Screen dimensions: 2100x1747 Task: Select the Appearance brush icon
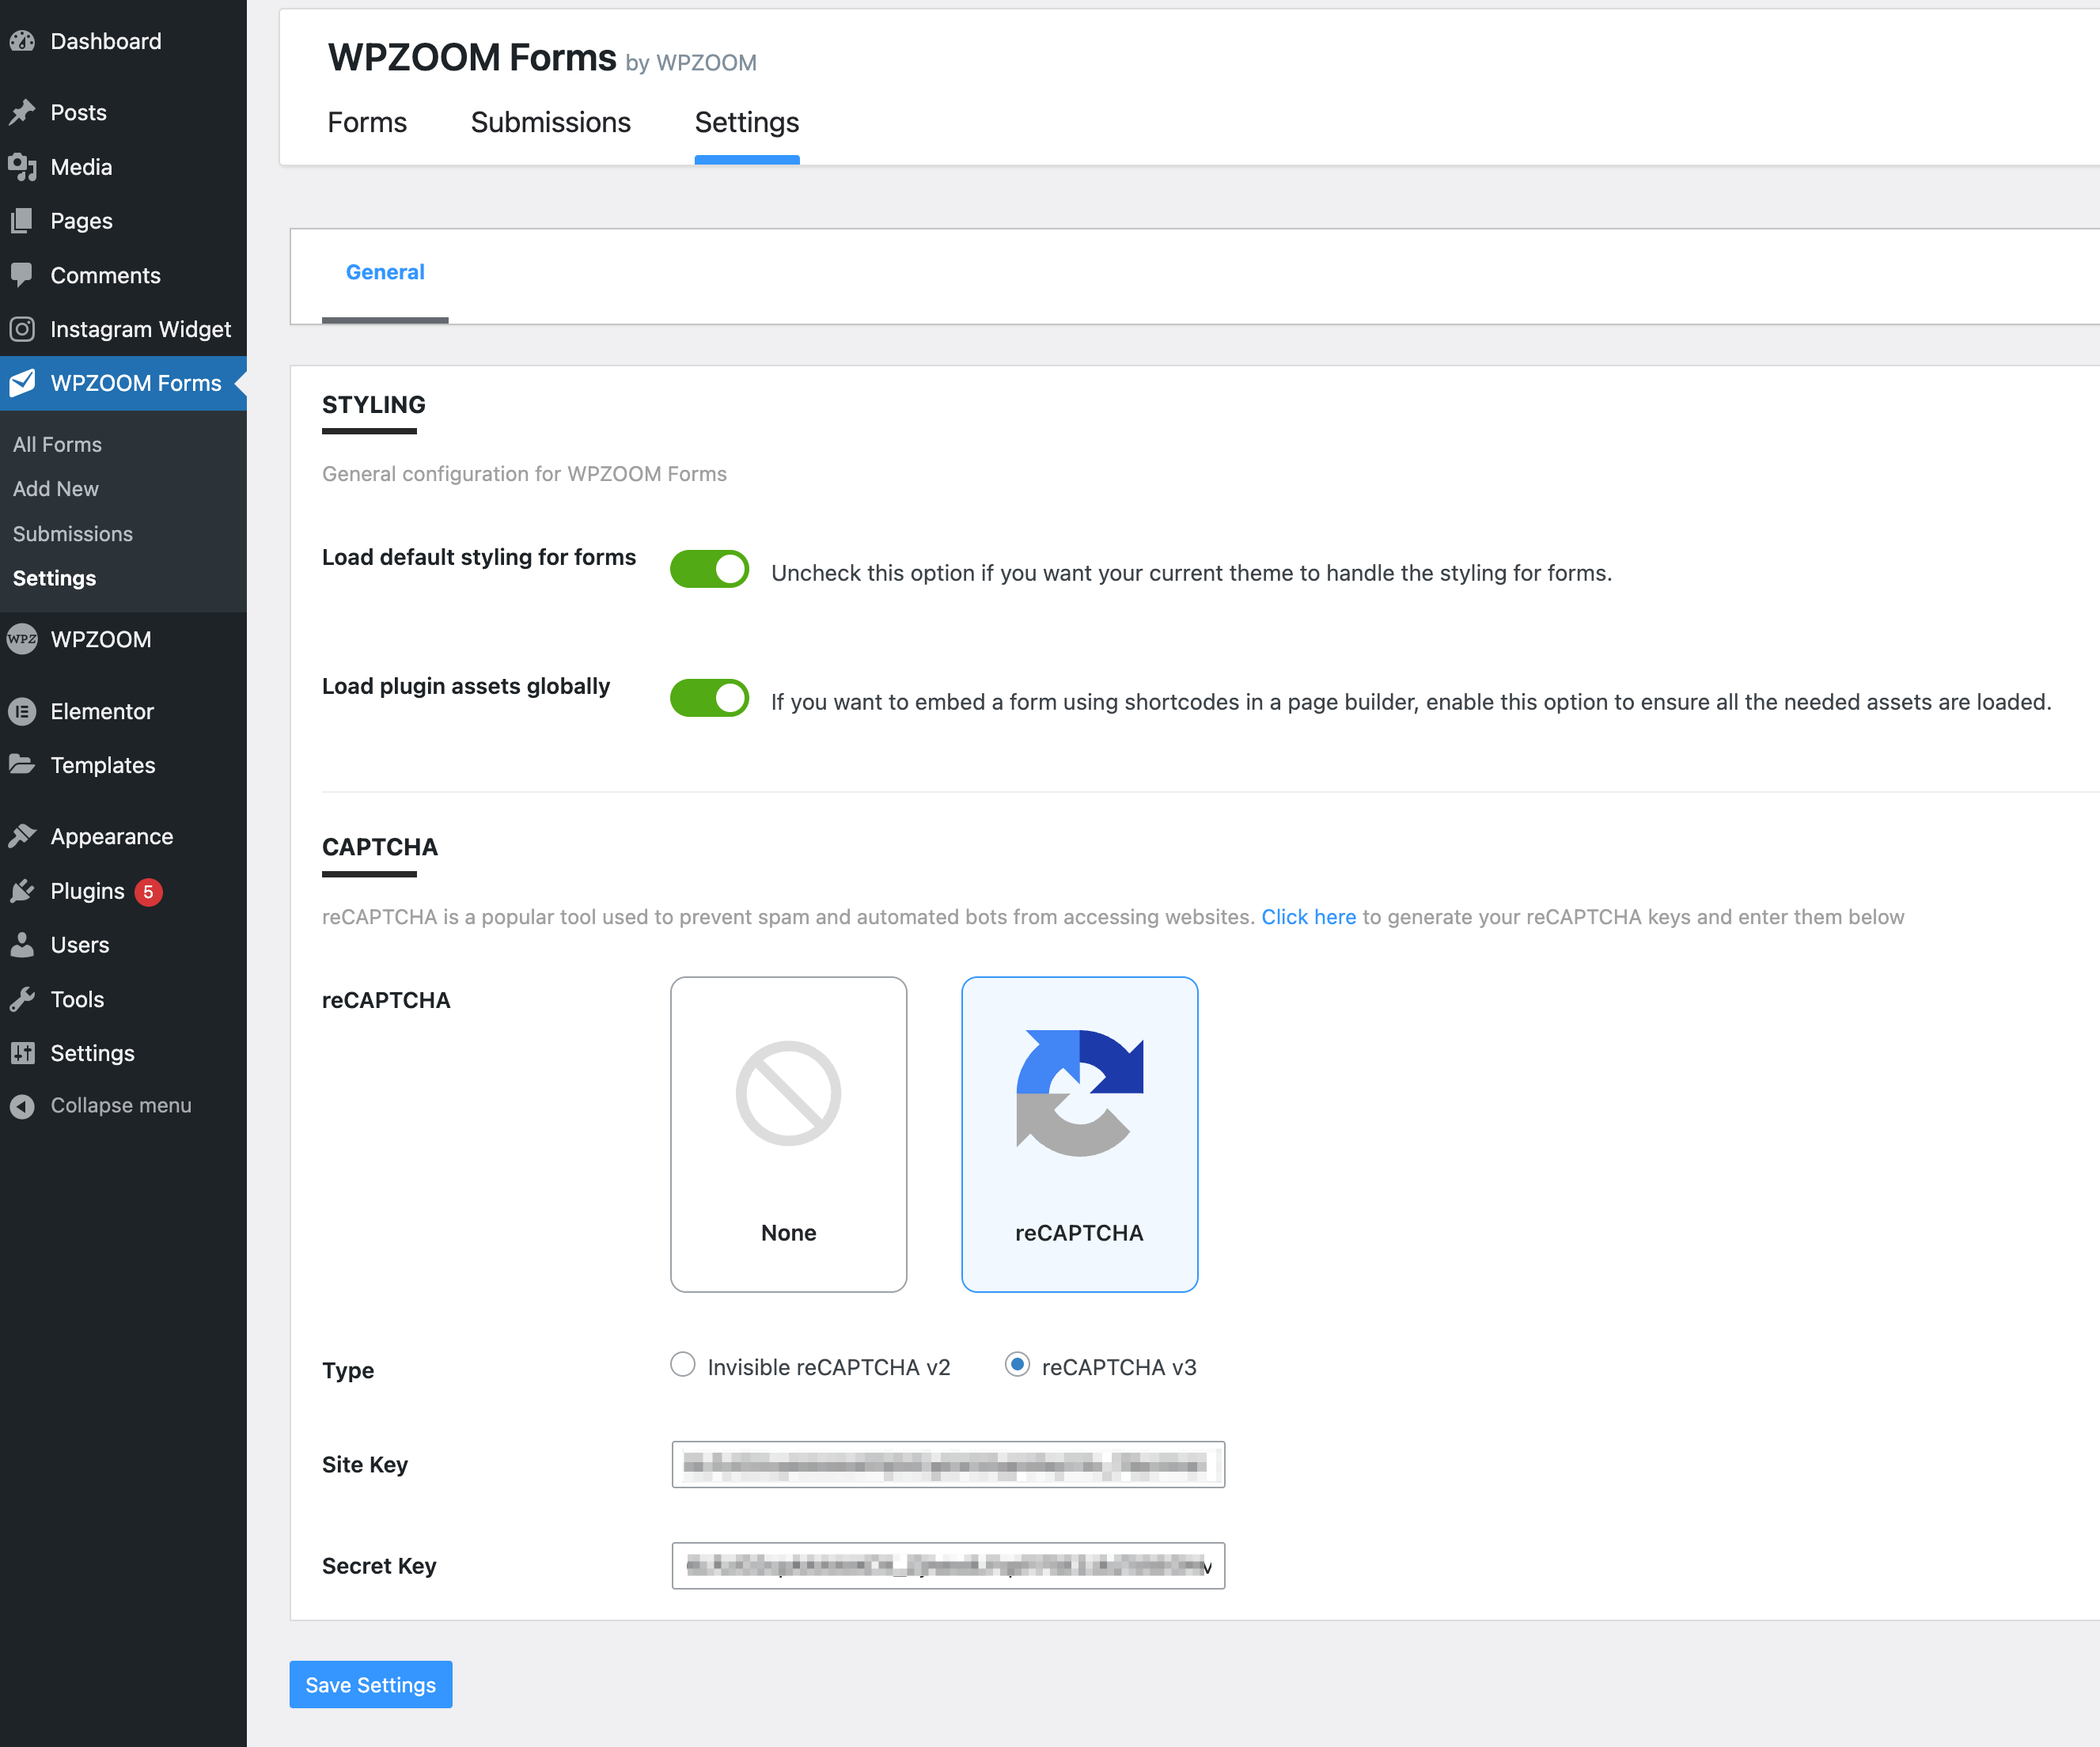[x=23, y=835]
